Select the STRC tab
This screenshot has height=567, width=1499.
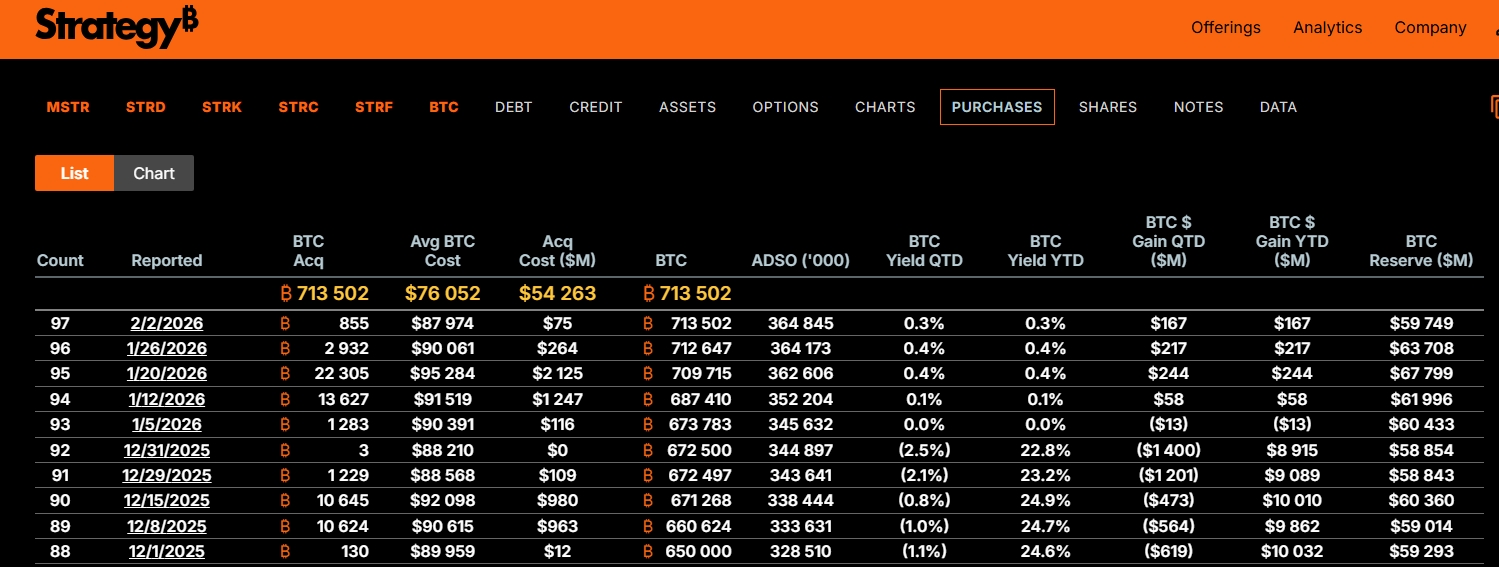[298, 107]
